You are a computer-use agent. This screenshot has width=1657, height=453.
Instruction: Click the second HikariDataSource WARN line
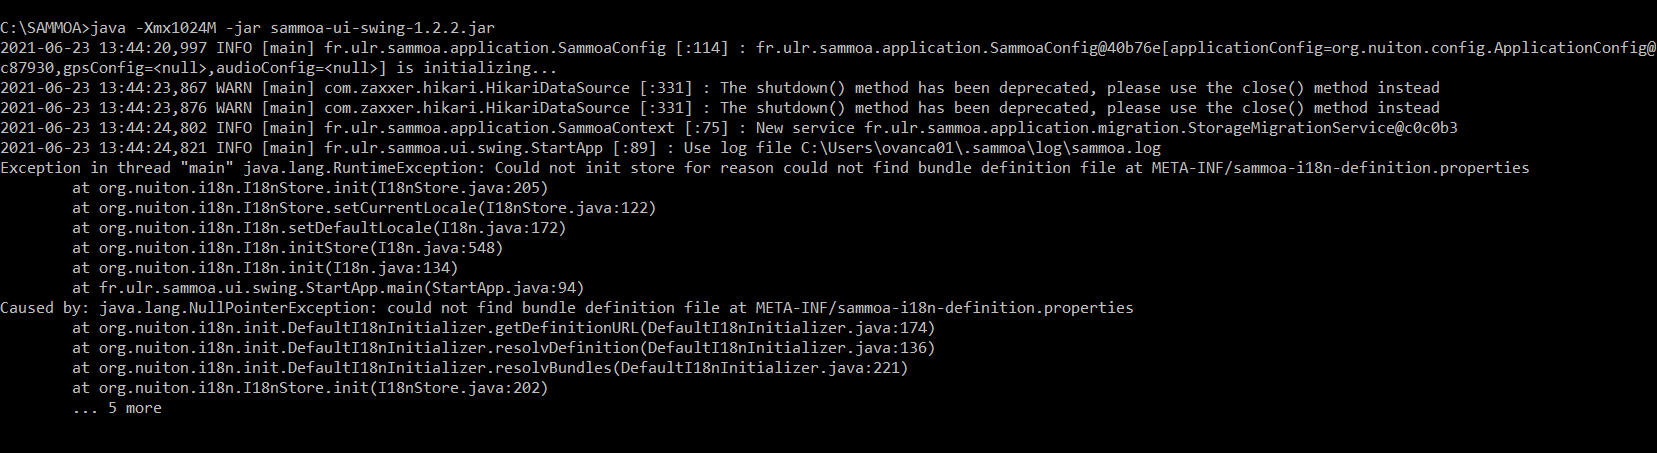(720, 108)
